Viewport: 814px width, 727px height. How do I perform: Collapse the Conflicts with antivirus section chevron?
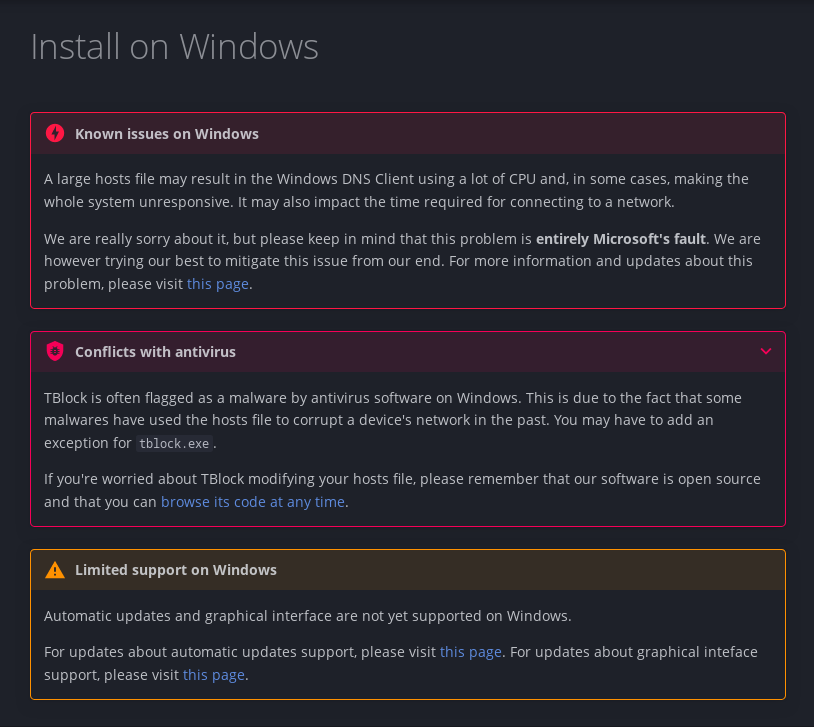pyautogui.click(x=766, y=352)
